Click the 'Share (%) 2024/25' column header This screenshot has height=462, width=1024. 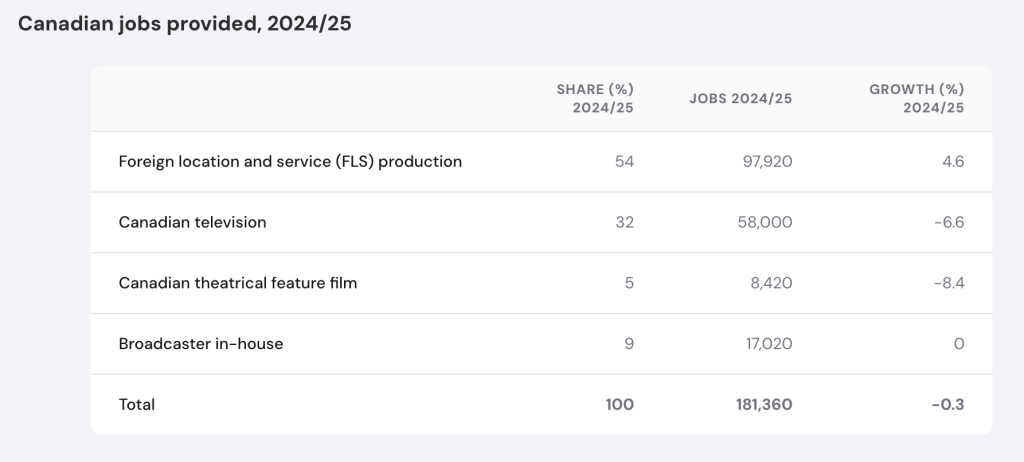(595, 98)
